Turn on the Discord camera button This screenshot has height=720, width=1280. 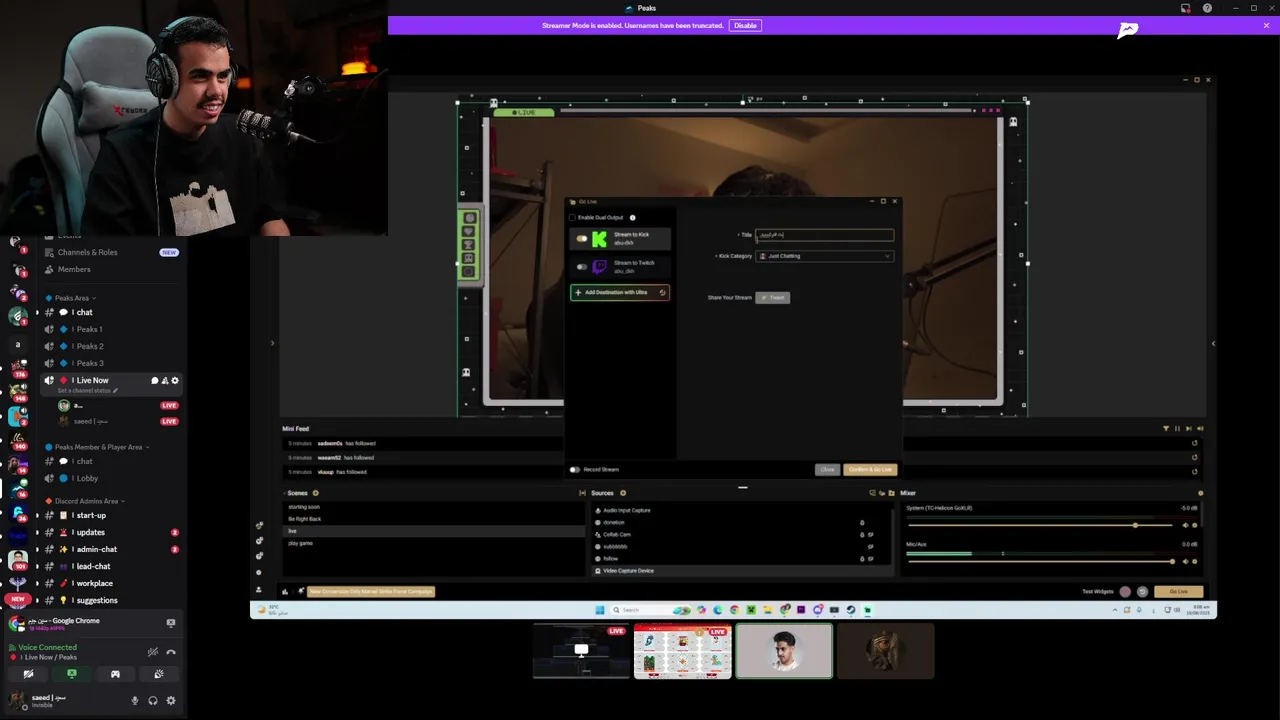pos(28,674)
